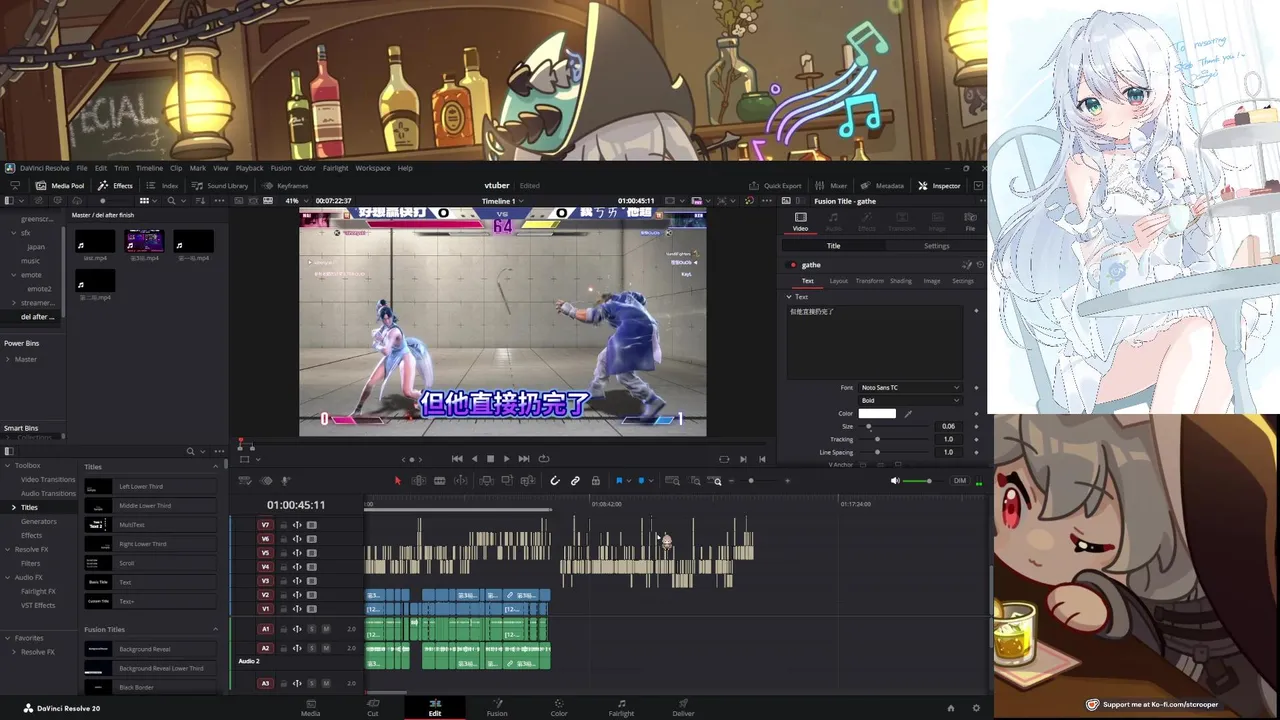The height and width of the screenshot is (720, 1280).
Task: Open the Timeline 1 name dropdown
Action: click(x=503, y=201)
